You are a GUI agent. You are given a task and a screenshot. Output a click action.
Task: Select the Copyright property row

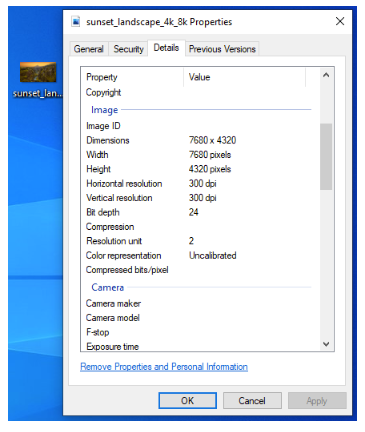[x=103, y=92]
